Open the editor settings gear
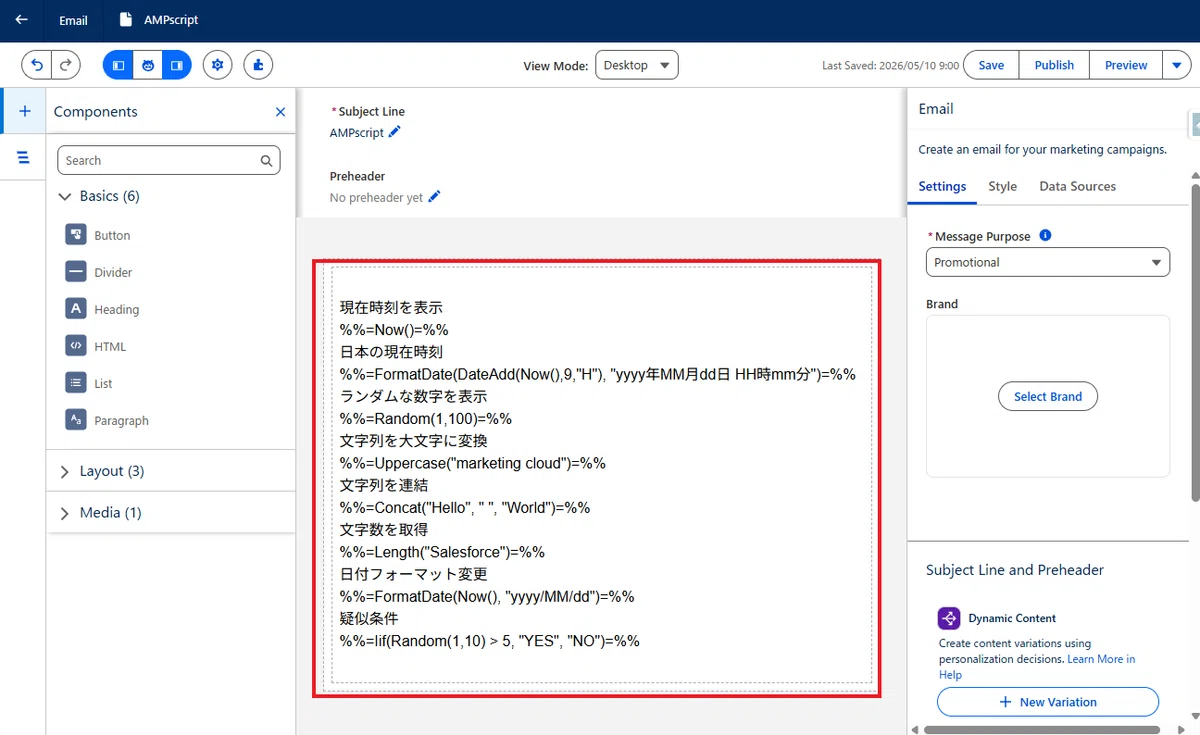Screen dimensions: 1200x735 pyautogui.click(x=218, y=65)
